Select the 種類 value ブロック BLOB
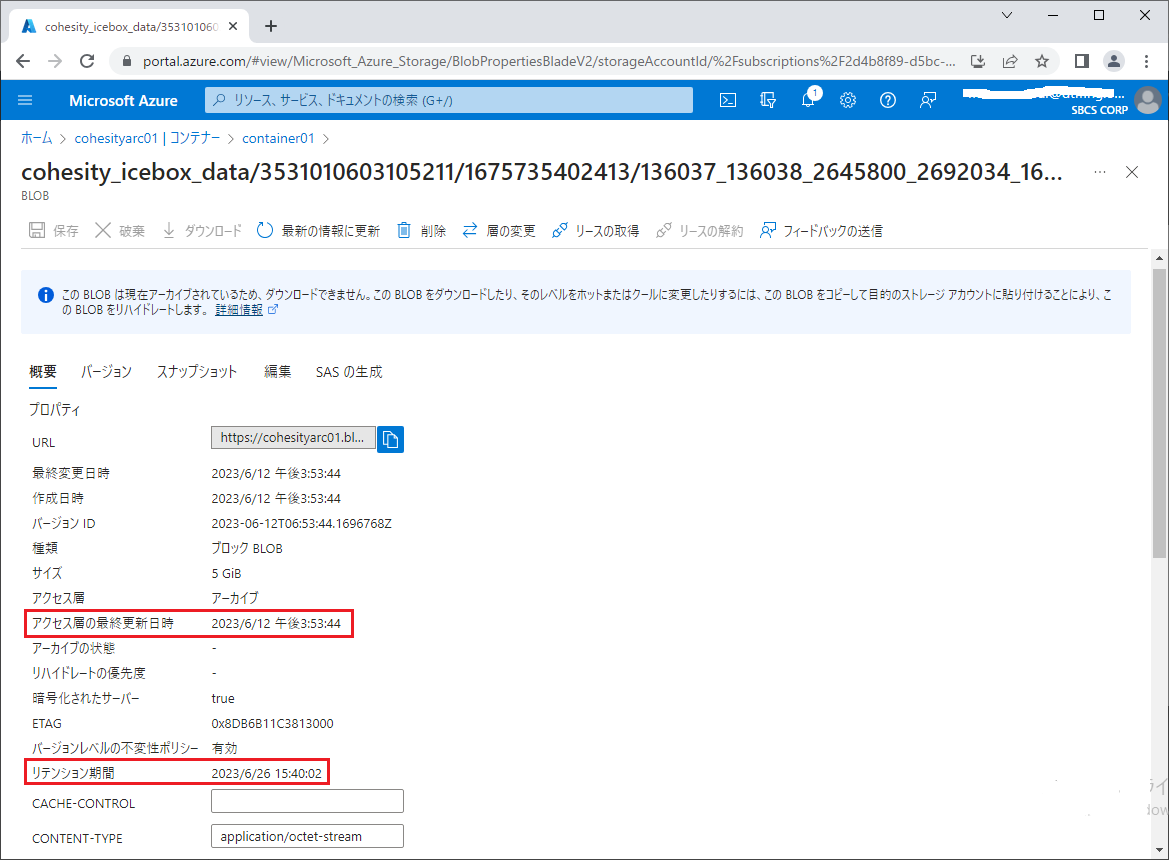This screenshot has height=860, width=1169. pyautogui.click(x=247, y=548)
